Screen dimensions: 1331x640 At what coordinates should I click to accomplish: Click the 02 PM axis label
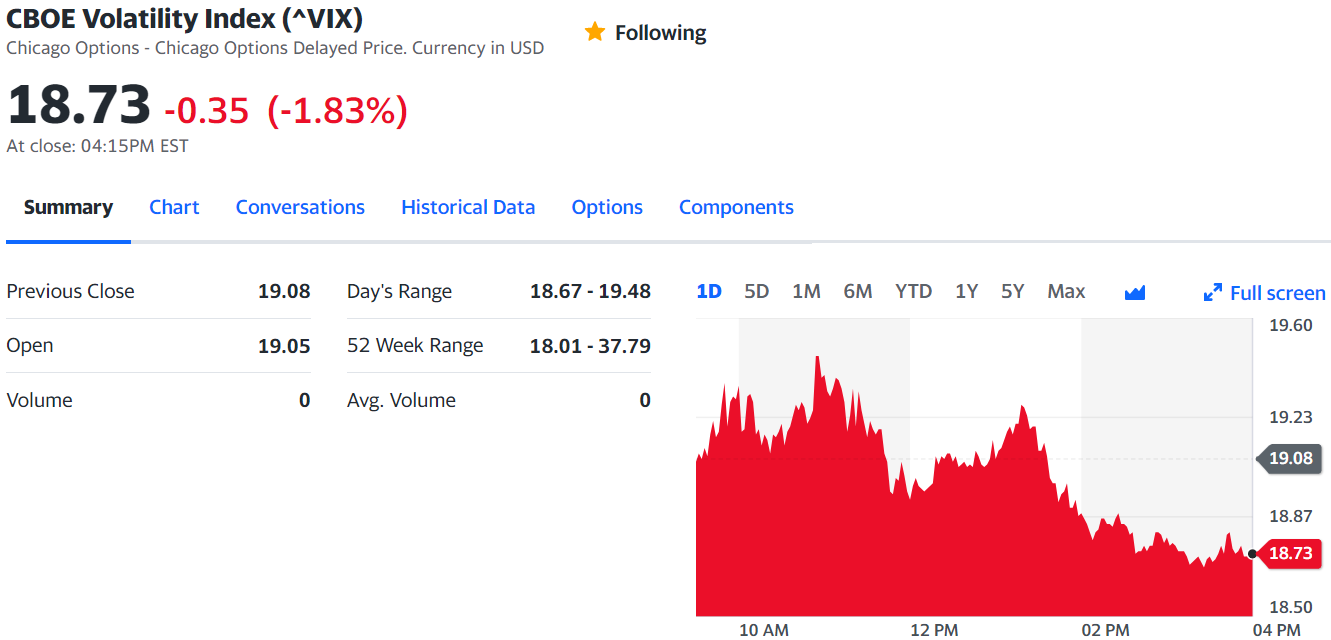pyautogui.click(x=1105, y=630)
